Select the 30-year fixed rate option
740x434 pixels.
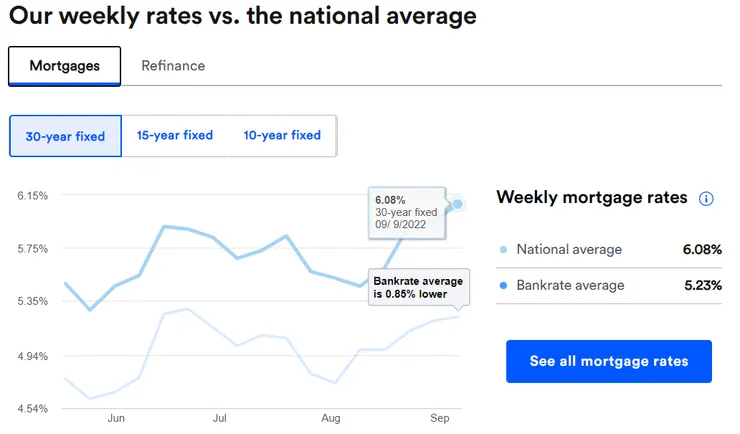(65, 136)
